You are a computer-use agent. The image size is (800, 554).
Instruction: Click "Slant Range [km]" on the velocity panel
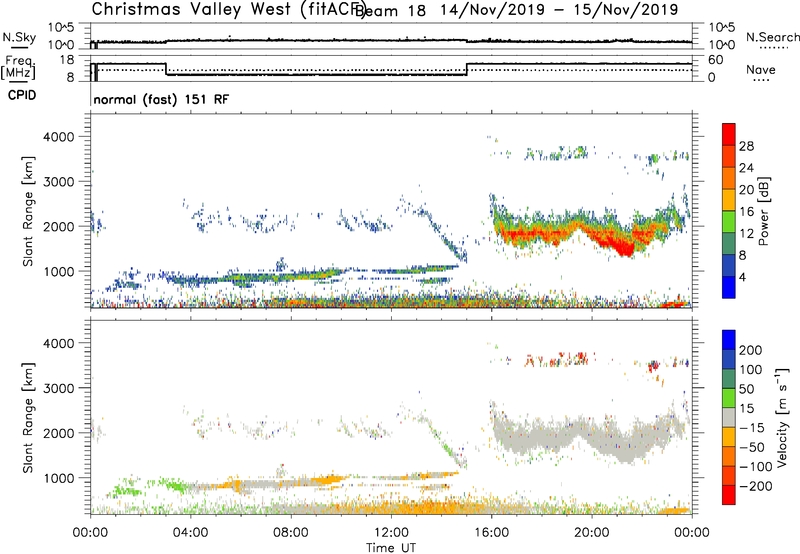28,418
